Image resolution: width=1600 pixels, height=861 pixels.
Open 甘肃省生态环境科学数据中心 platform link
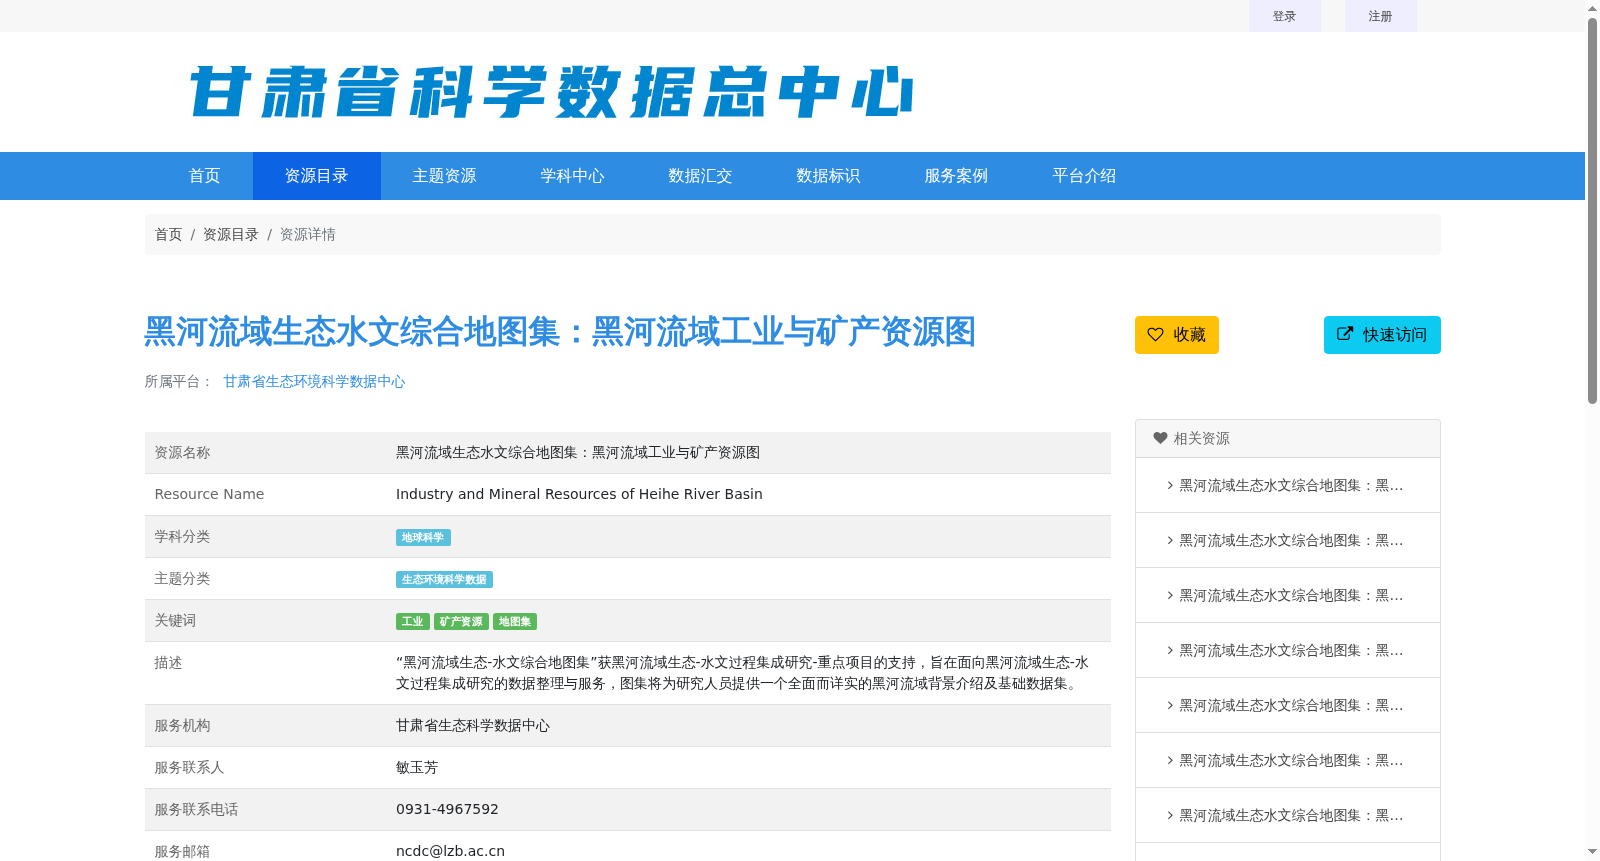314,381
